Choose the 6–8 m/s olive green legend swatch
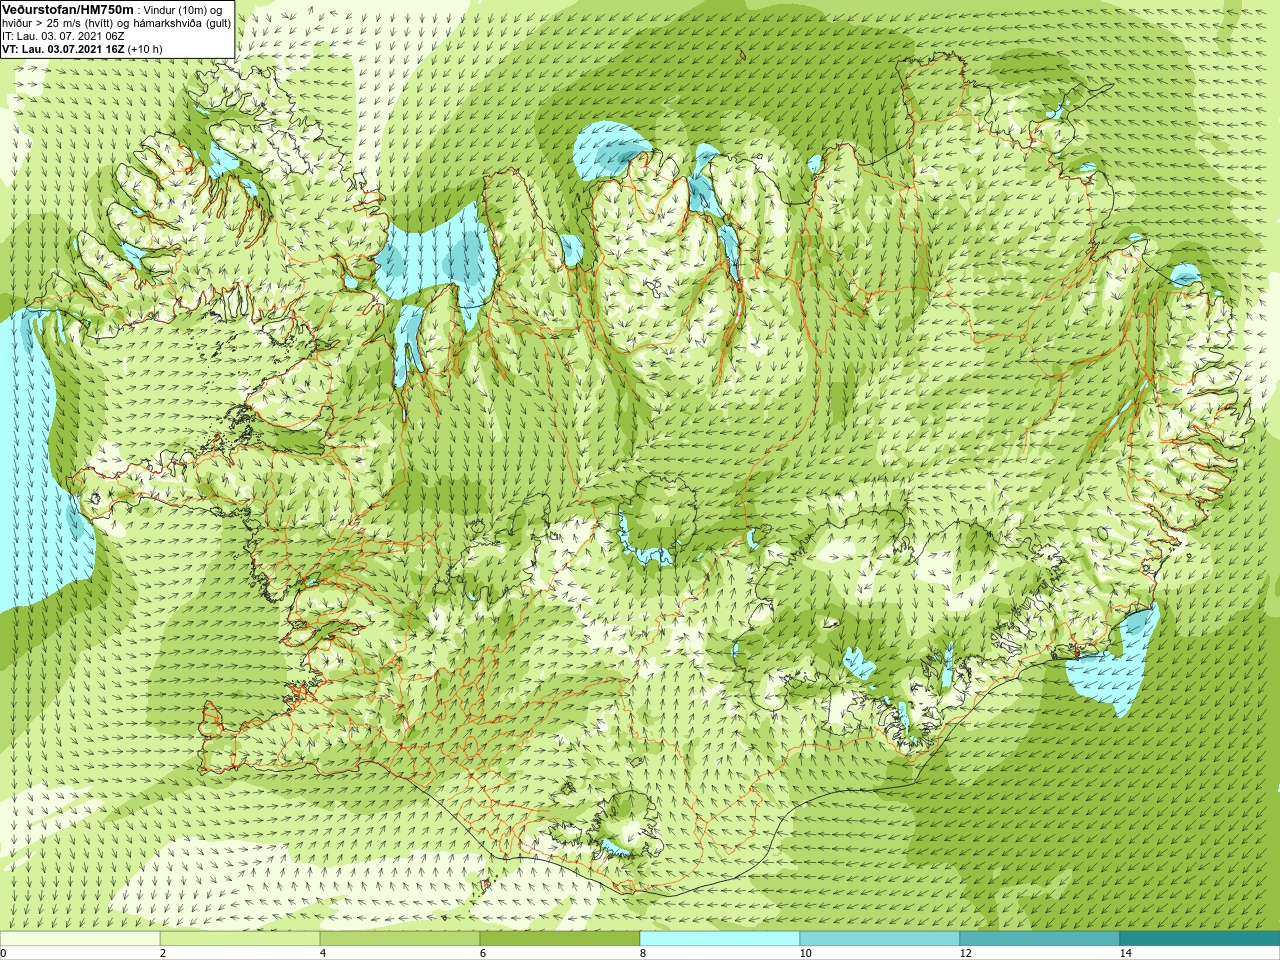 click(x=560, y=939)
